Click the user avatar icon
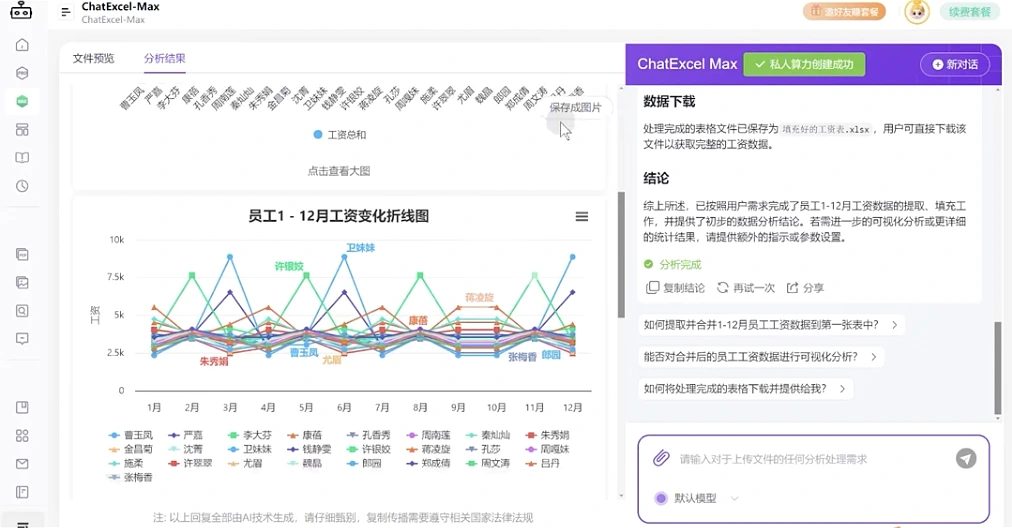This screenshot has width=1012, height=528. (916, 12)
